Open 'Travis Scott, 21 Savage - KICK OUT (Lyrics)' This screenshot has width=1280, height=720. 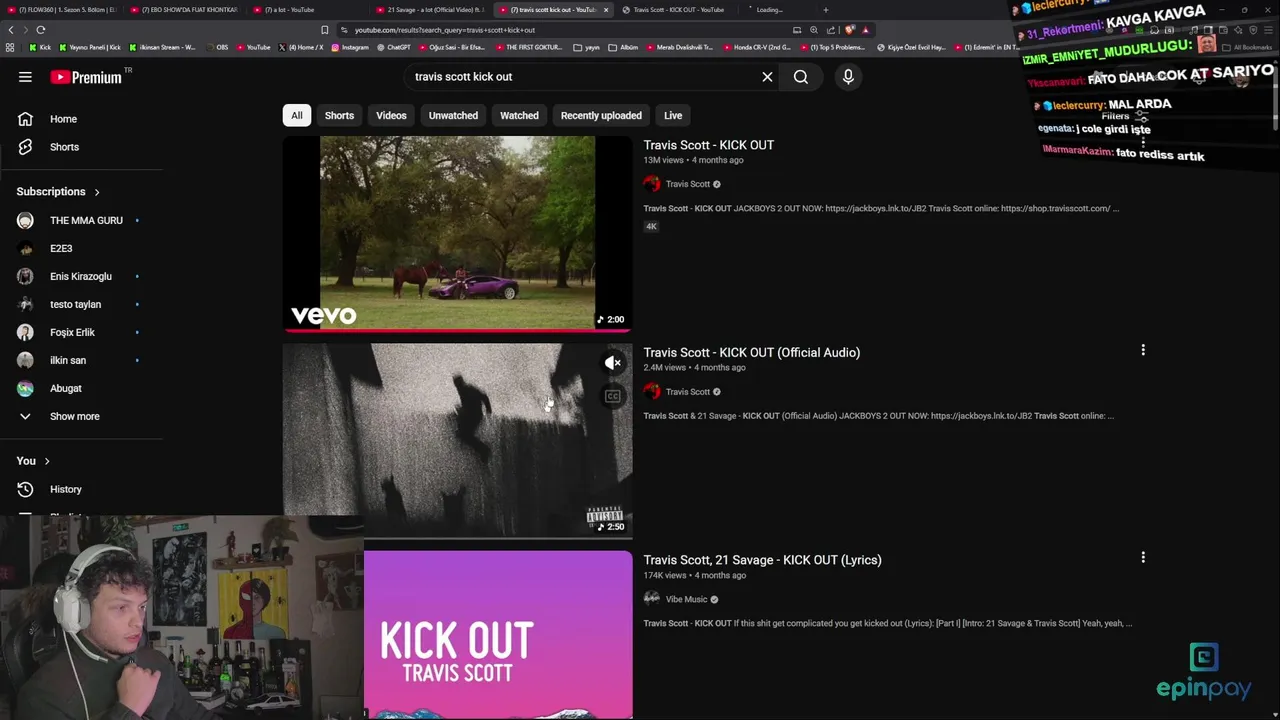point(762,560)
